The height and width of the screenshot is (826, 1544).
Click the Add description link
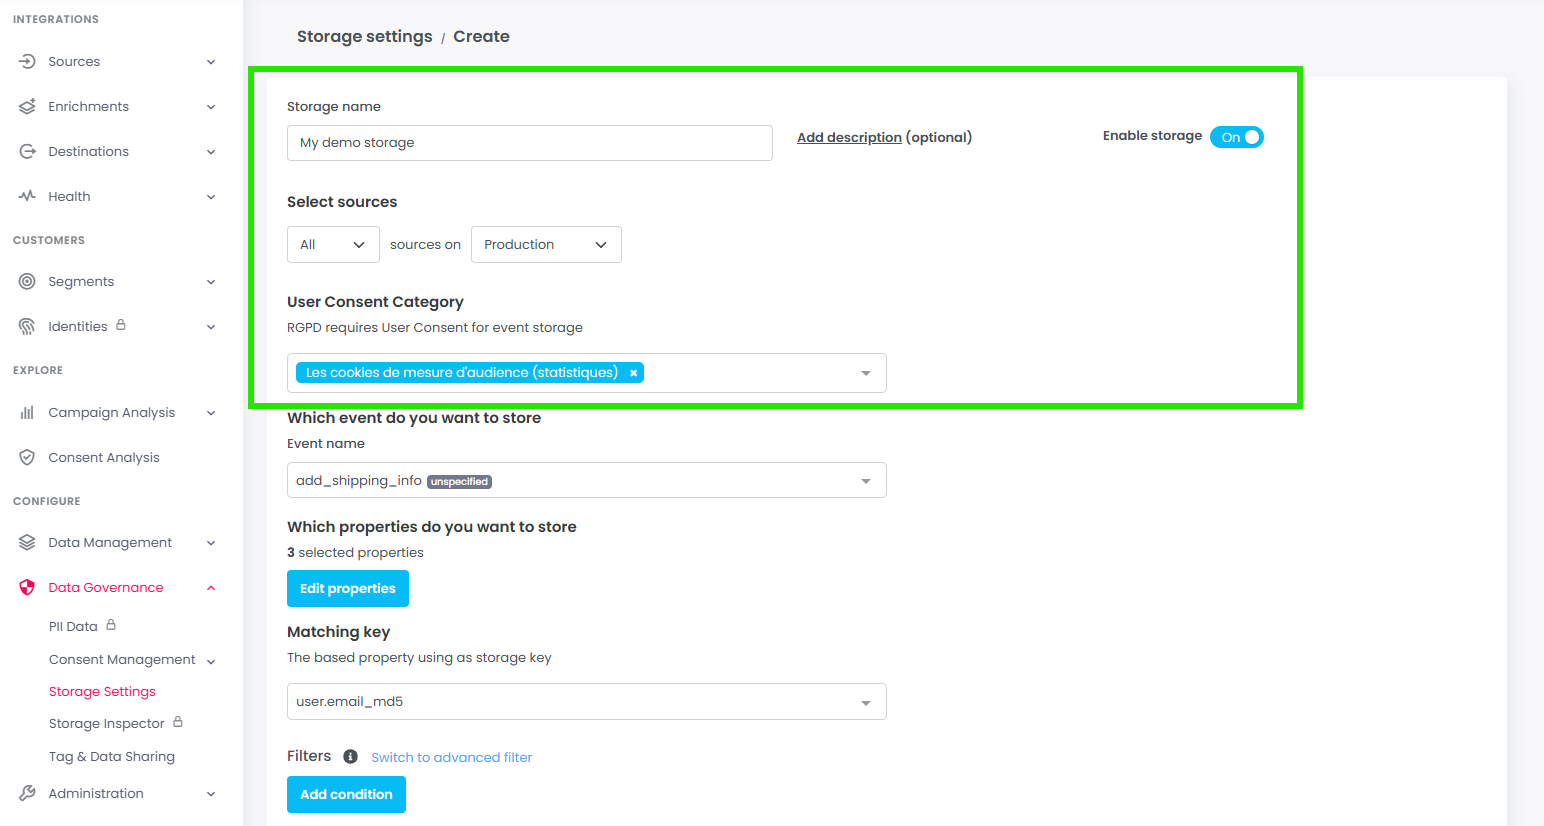[x=849, y=138]
